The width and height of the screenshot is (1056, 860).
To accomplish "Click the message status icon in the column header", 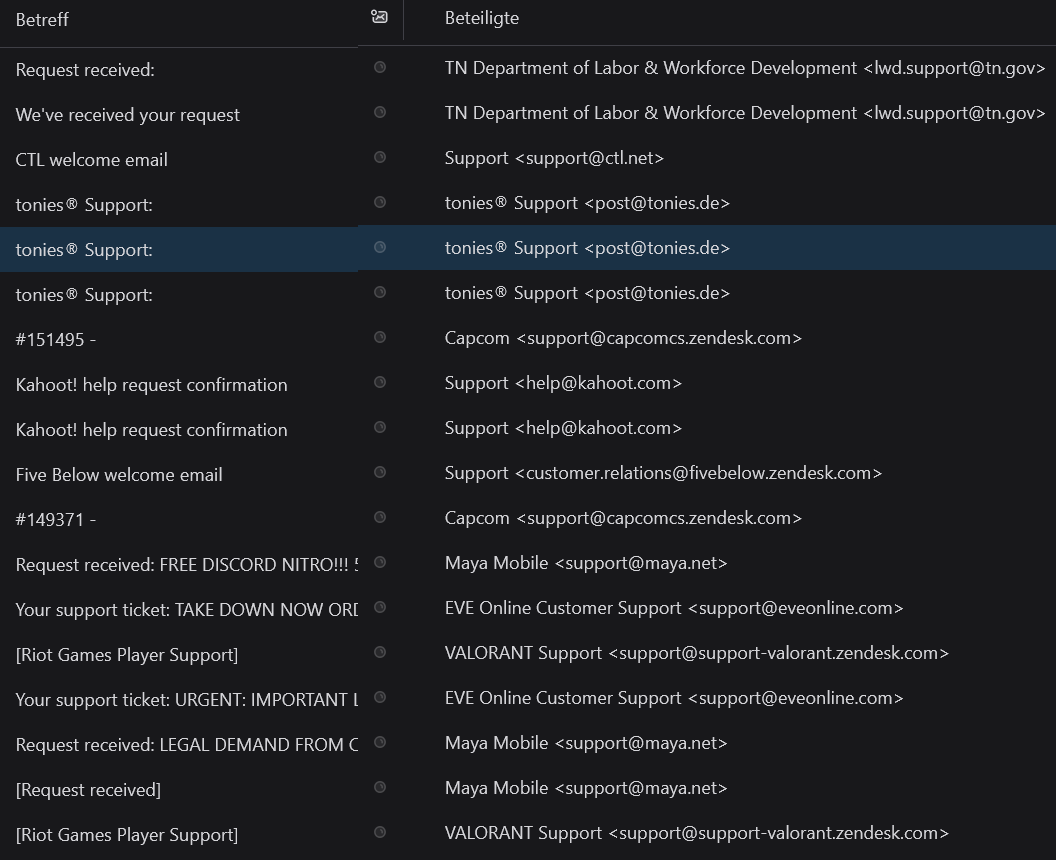I will point(380,17).
